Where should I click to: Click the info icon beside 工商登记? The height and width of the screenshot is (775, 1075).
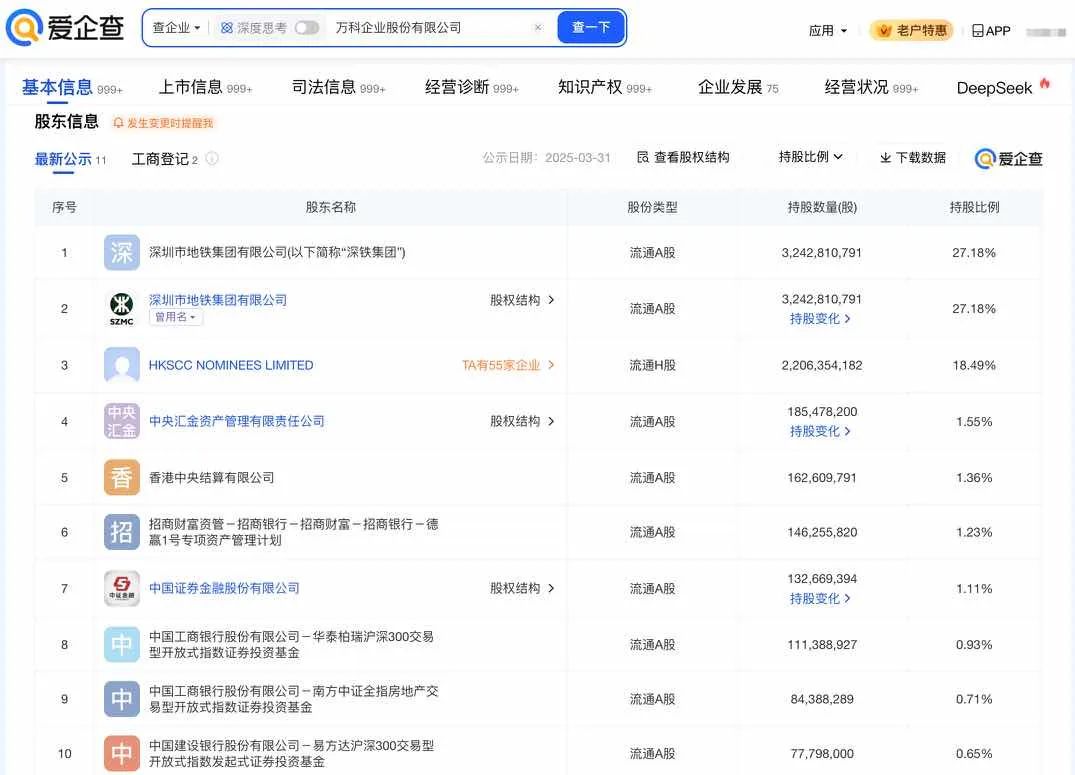tap(212, 158)
